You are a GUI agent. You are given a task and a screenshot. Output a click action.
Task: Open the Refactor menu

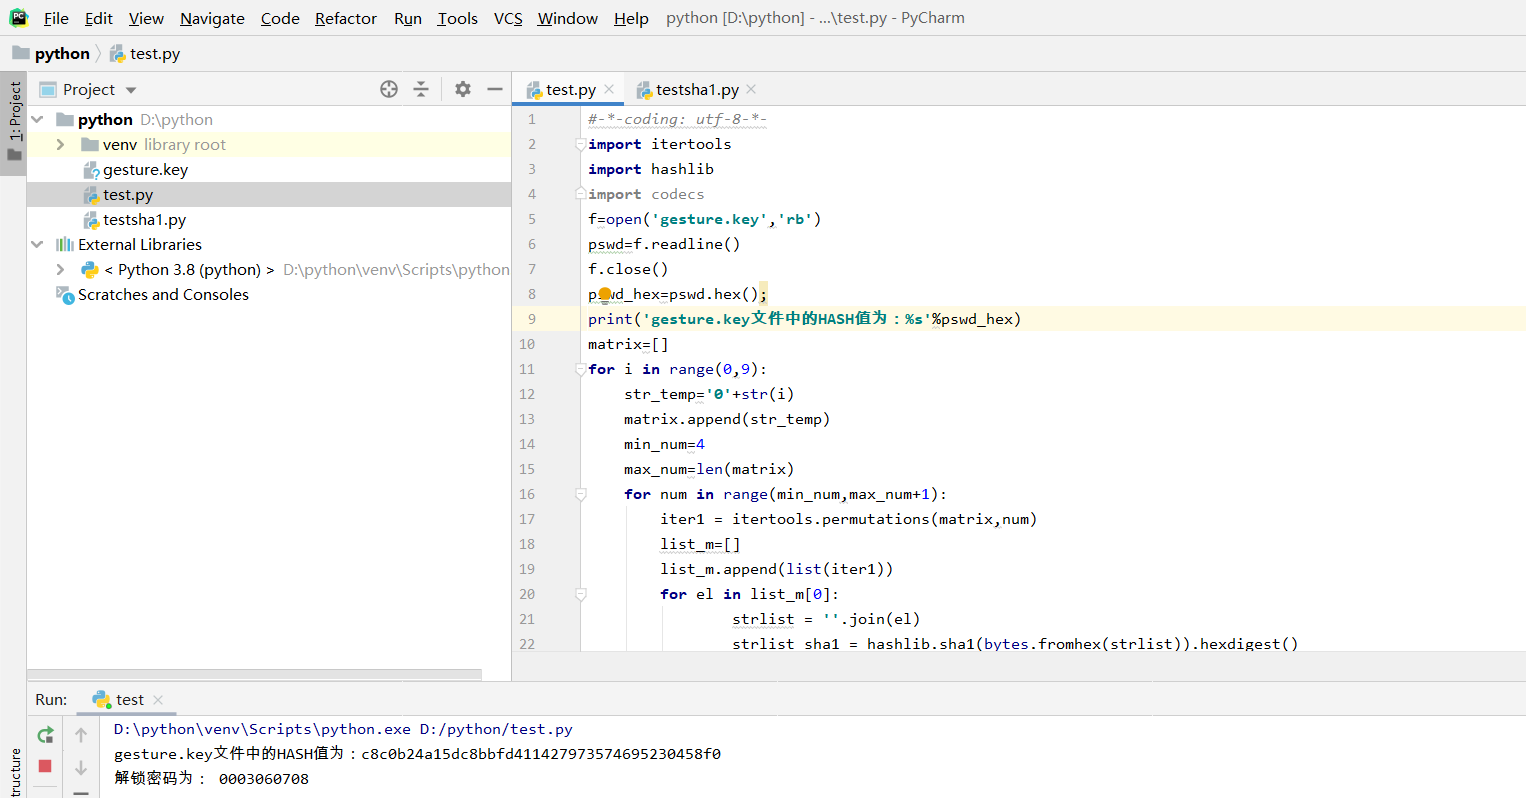pyautogui.click(x=346, y=18)
